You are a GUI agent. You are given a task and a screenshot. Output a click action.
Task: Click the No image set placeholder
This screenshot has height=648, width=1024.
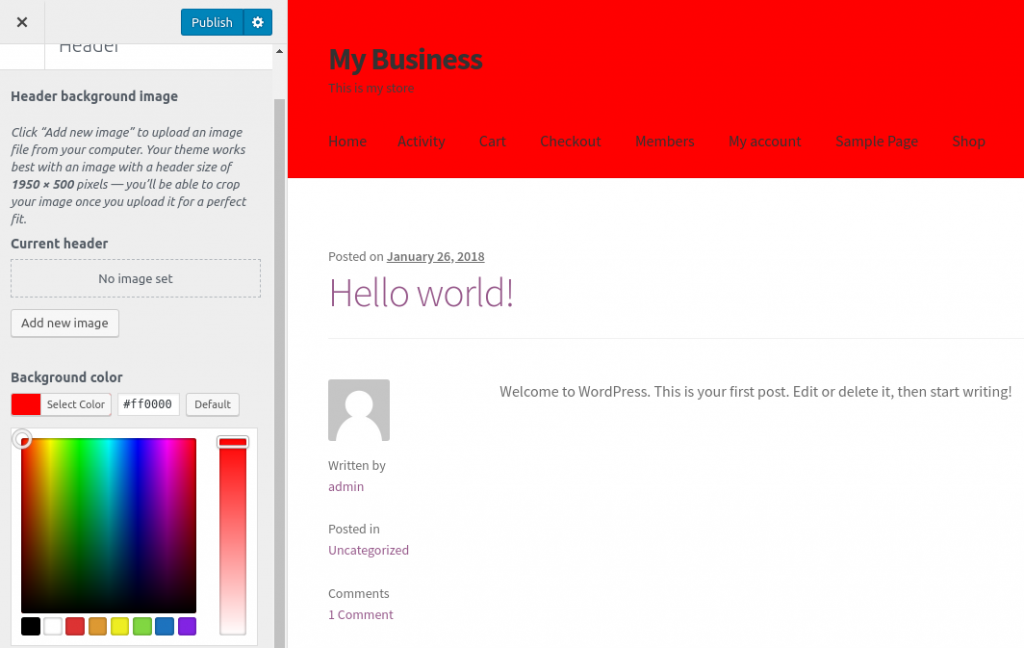click(x=135, y=279)
